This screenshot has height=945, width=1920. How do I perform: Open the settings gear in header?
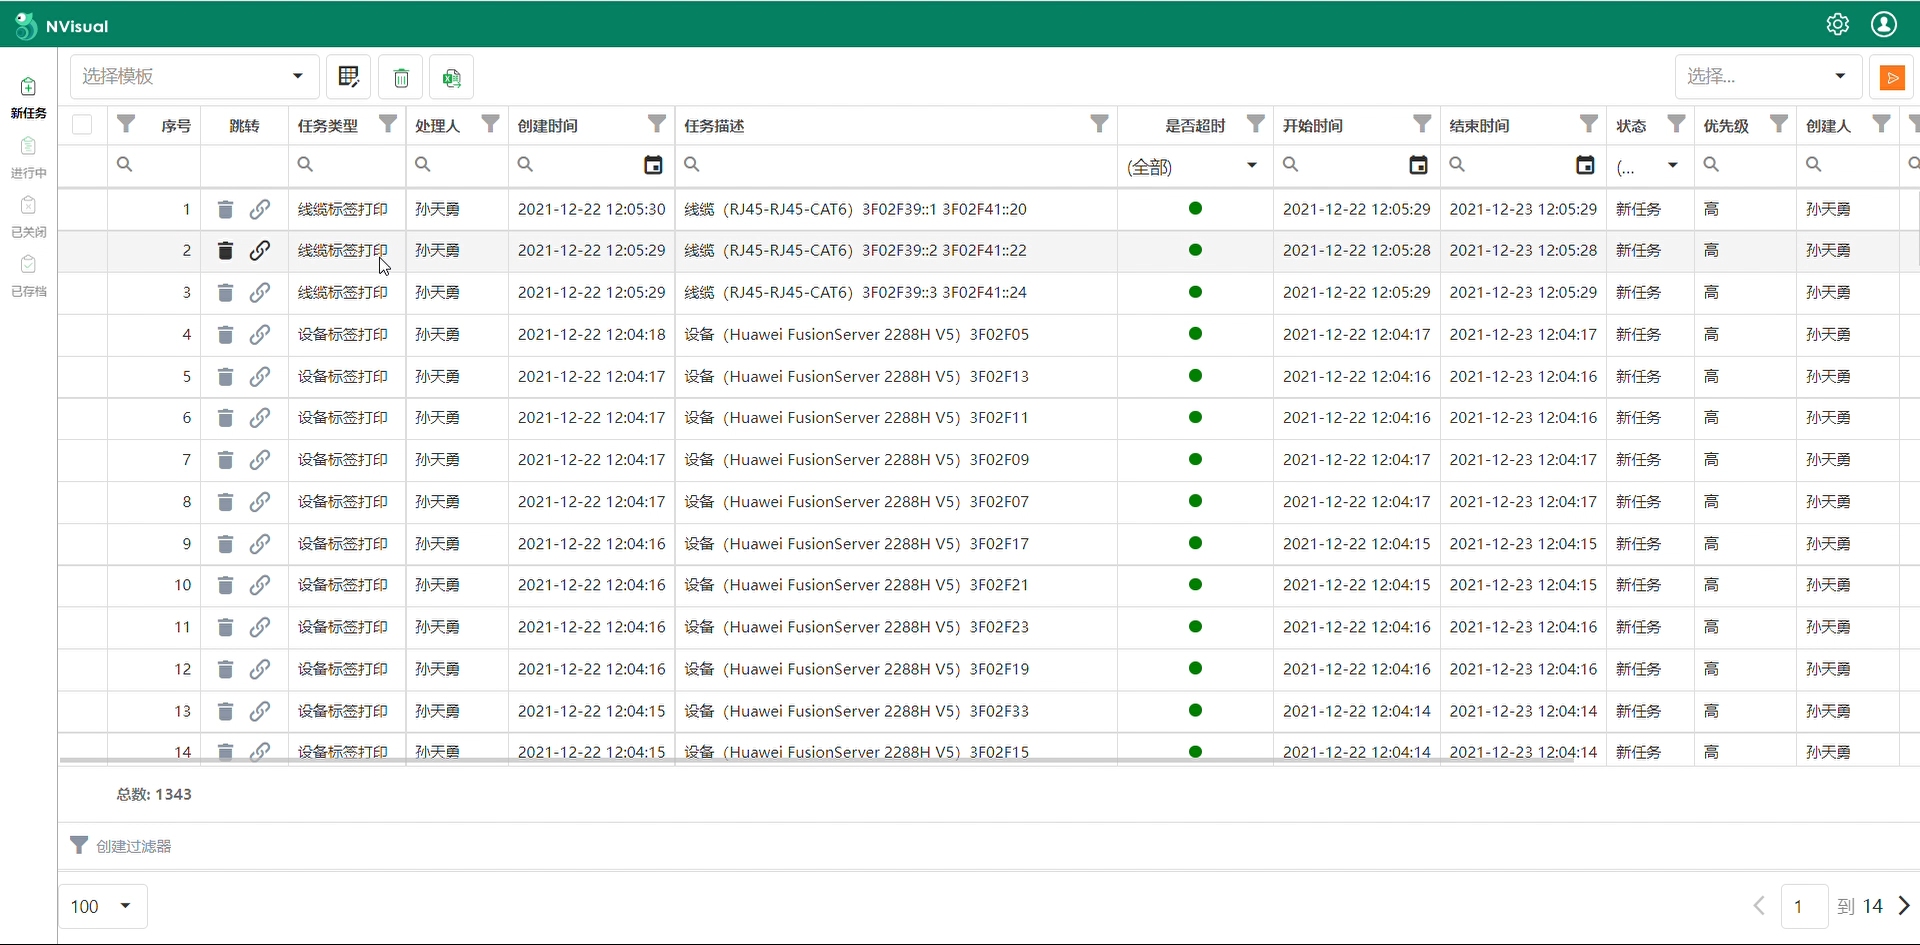pos(1837,25)
